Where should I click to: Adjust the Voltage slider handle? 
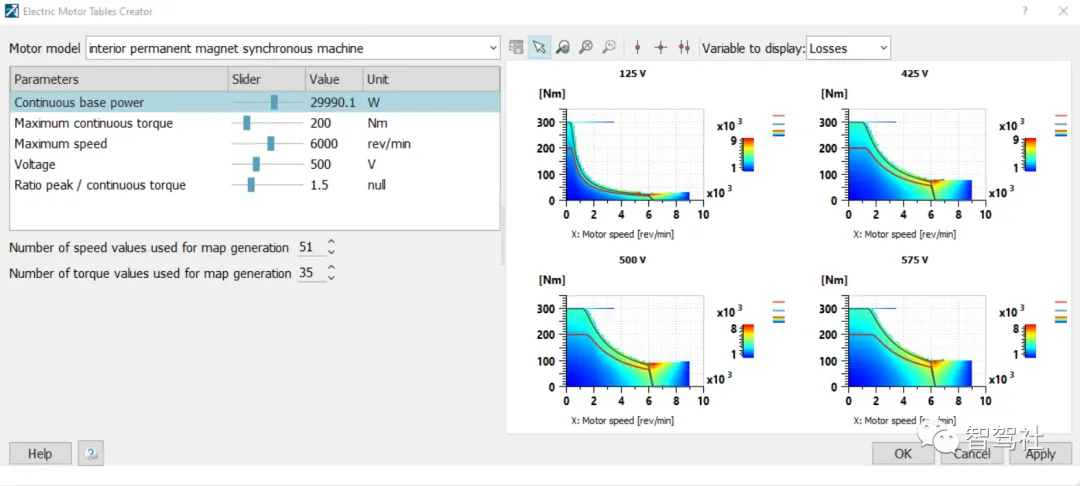[256, 164]
